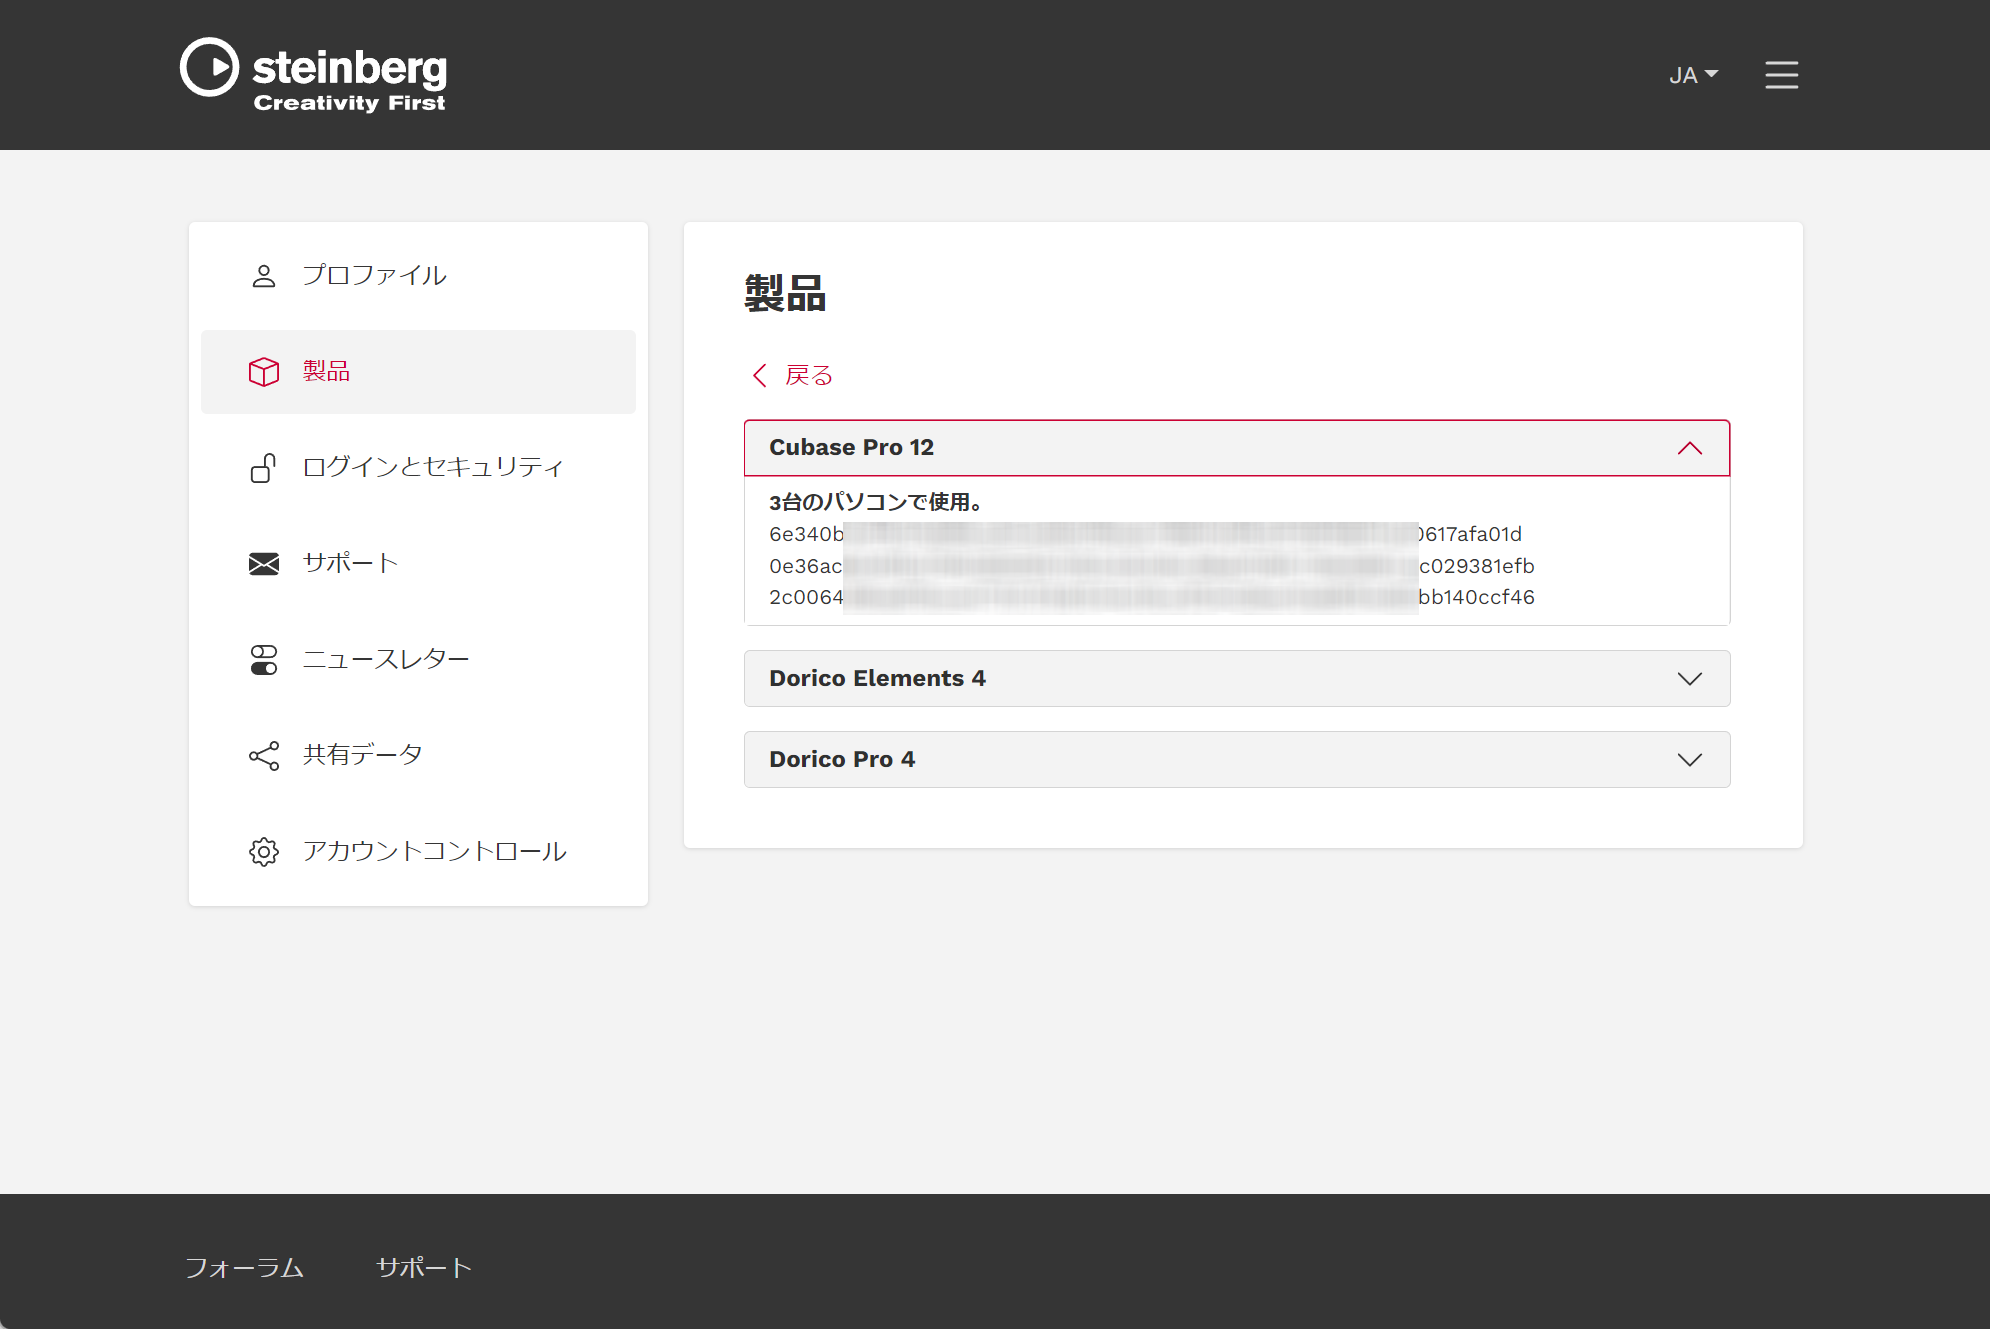Viewport: 1990px width, 1329px height.
Task: Open the hamburger menu icon
Action: [x=1781, y=75]
